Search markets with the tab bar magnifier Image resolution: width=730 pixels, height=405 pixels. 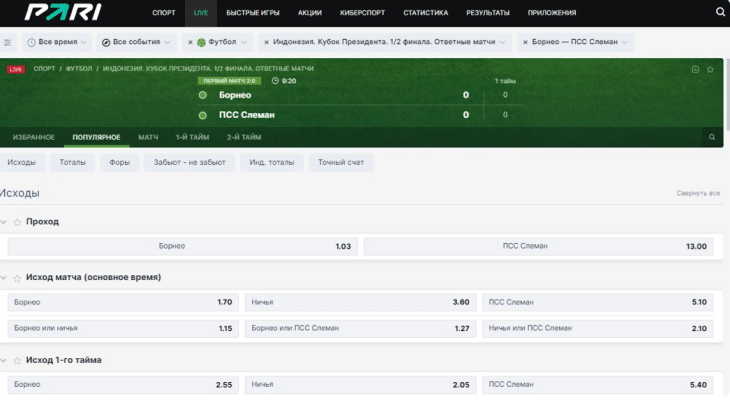tap(712, 137)
